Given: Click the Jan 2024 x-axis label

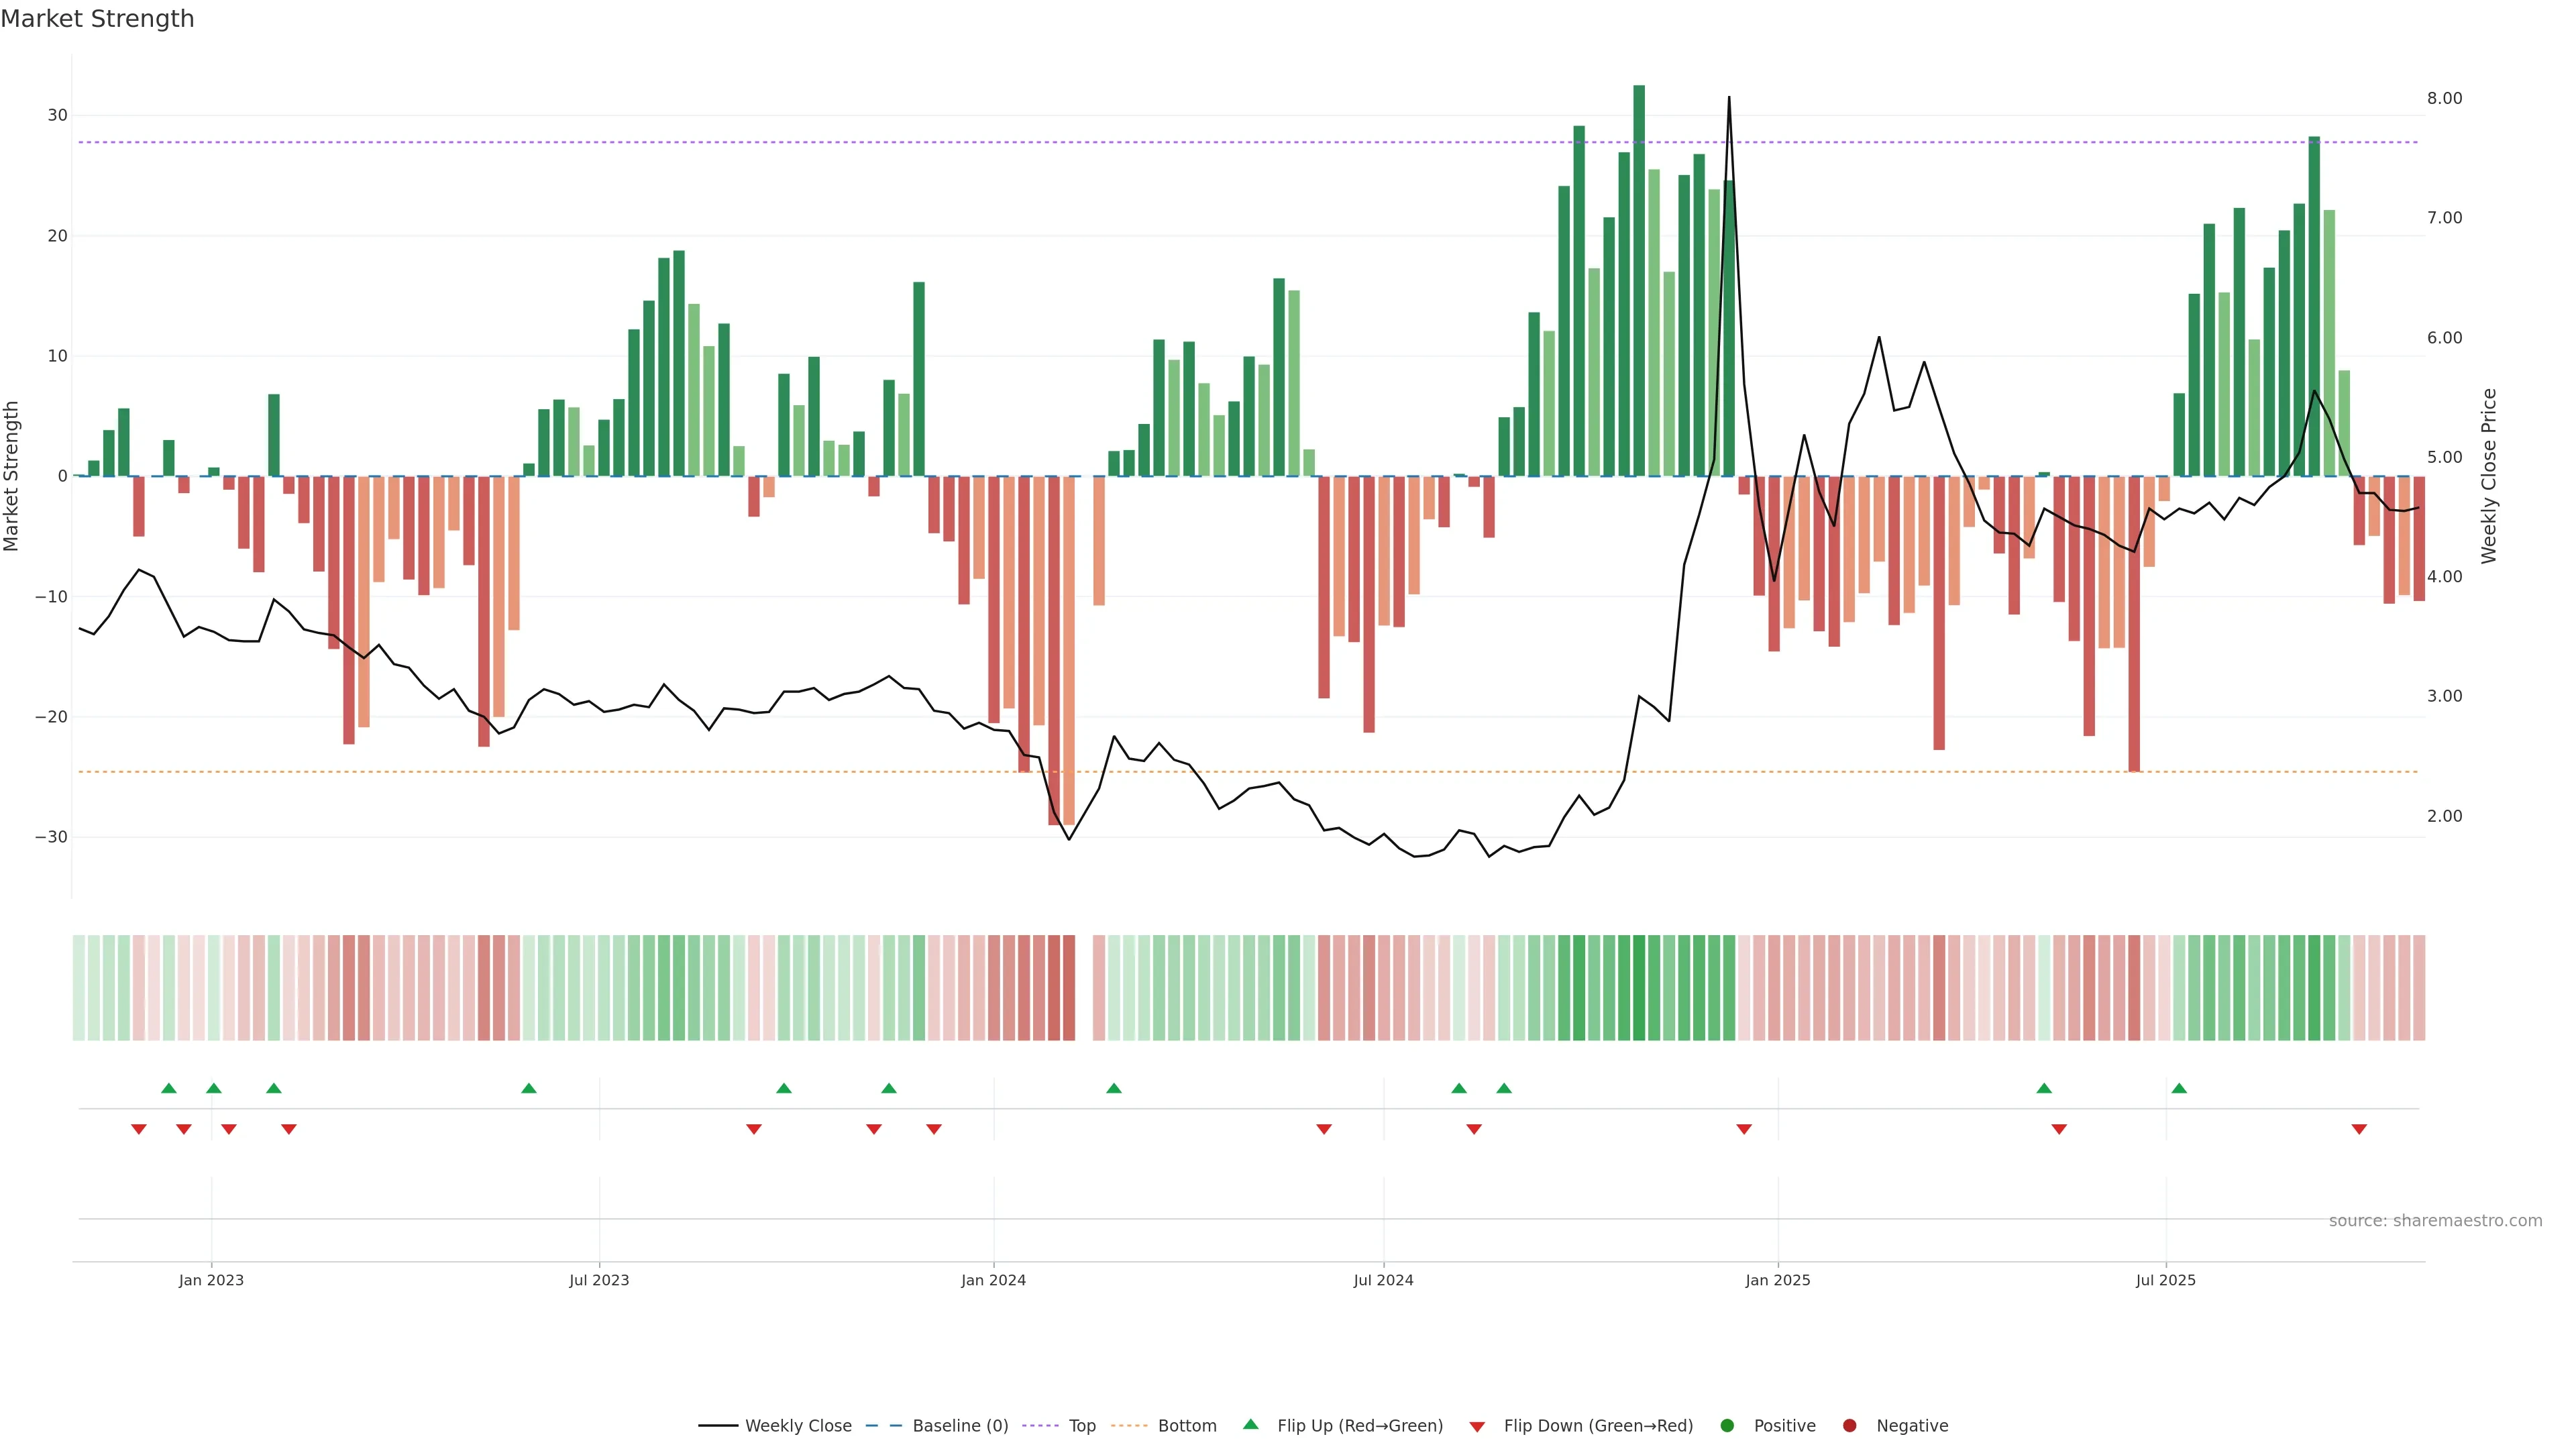Looking at the screenshot, I should (993, 1280).
